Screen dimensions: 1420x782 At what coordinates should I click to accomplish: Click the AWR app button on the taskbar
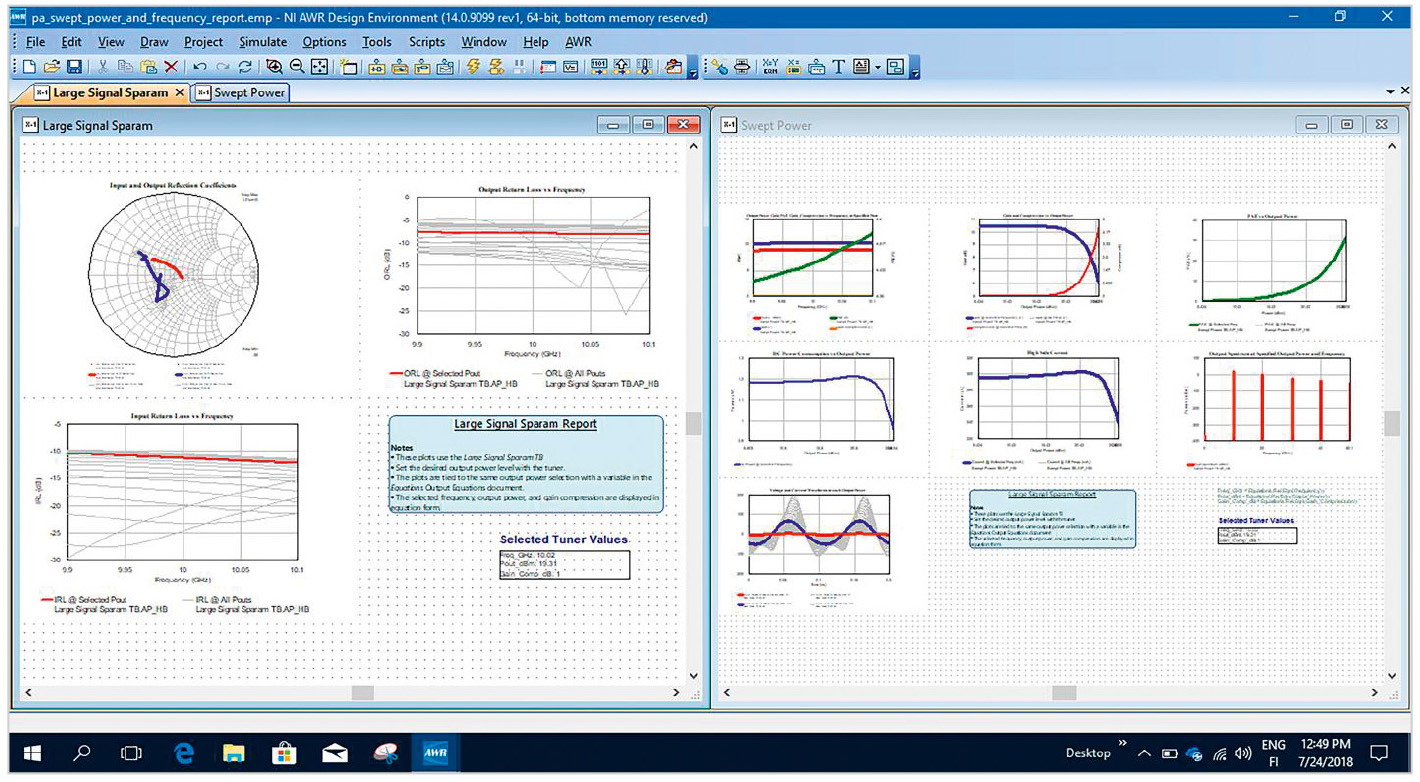pyautogui.click(x=436, y=753)
